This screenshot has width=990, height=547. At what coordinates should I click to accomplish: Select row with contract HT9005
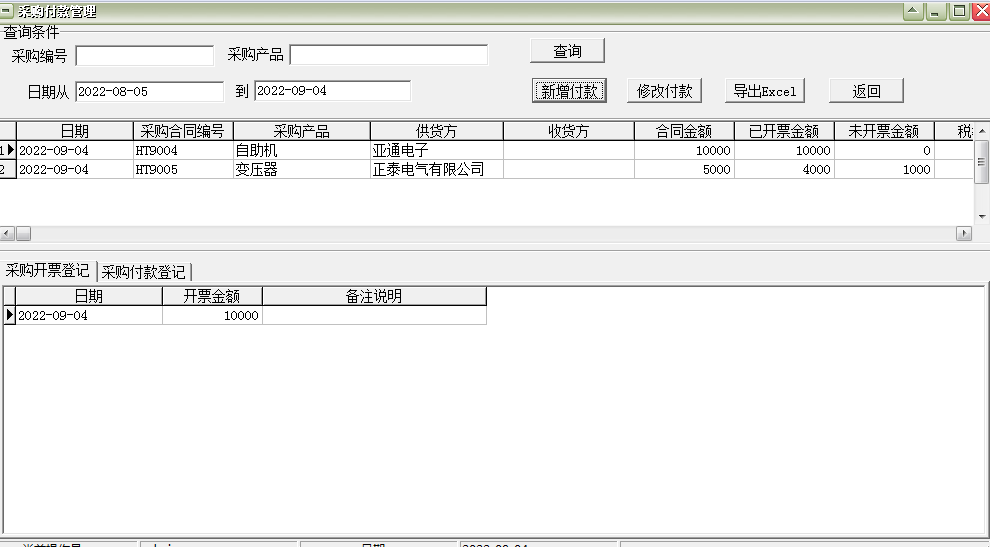point(183,170)
